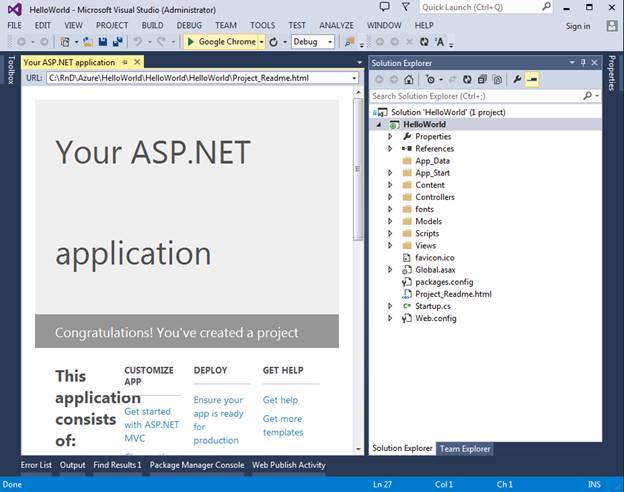Click the notifications filter funnel icon
This screenshot has width=624, height=492.
[x=406, y=7]
